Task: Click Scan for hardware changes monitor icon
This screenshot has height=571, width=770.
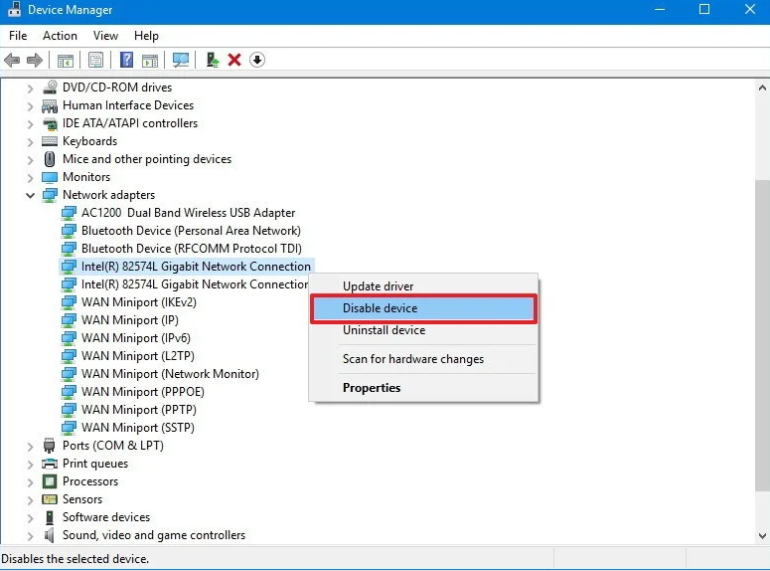Action: [181, 60]
